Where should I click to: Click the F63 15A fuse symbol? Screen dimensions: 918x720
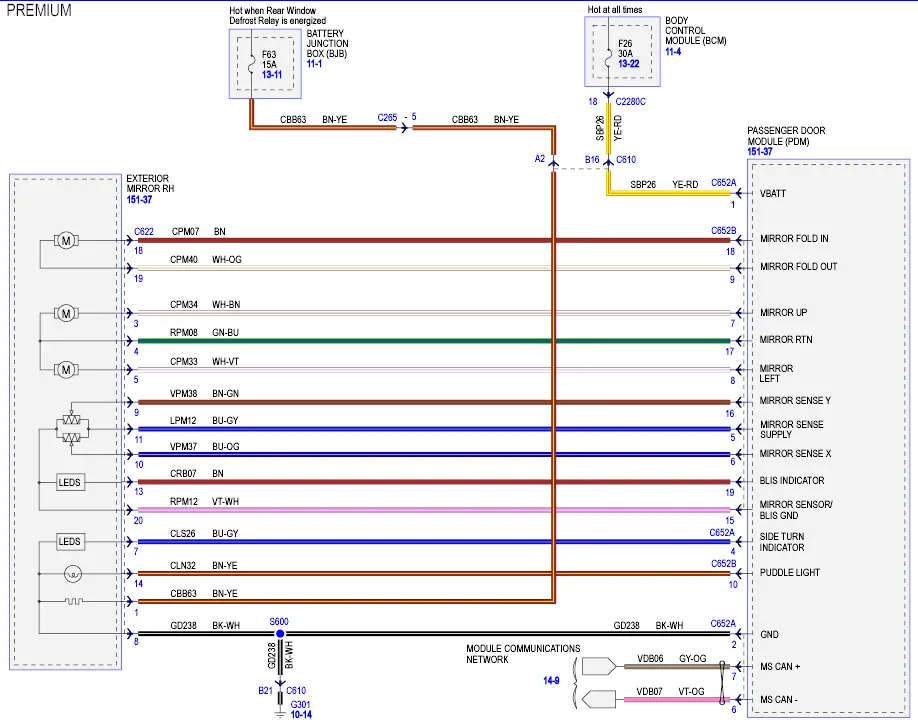click(251, 66)
